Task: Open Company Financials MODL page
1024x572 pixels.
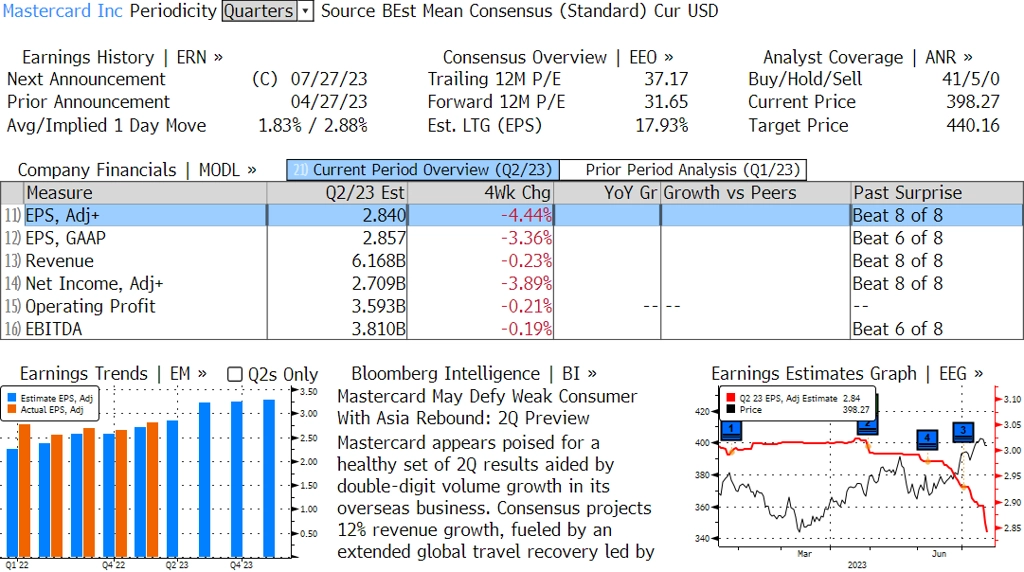Action: click(x=137, y=170)
